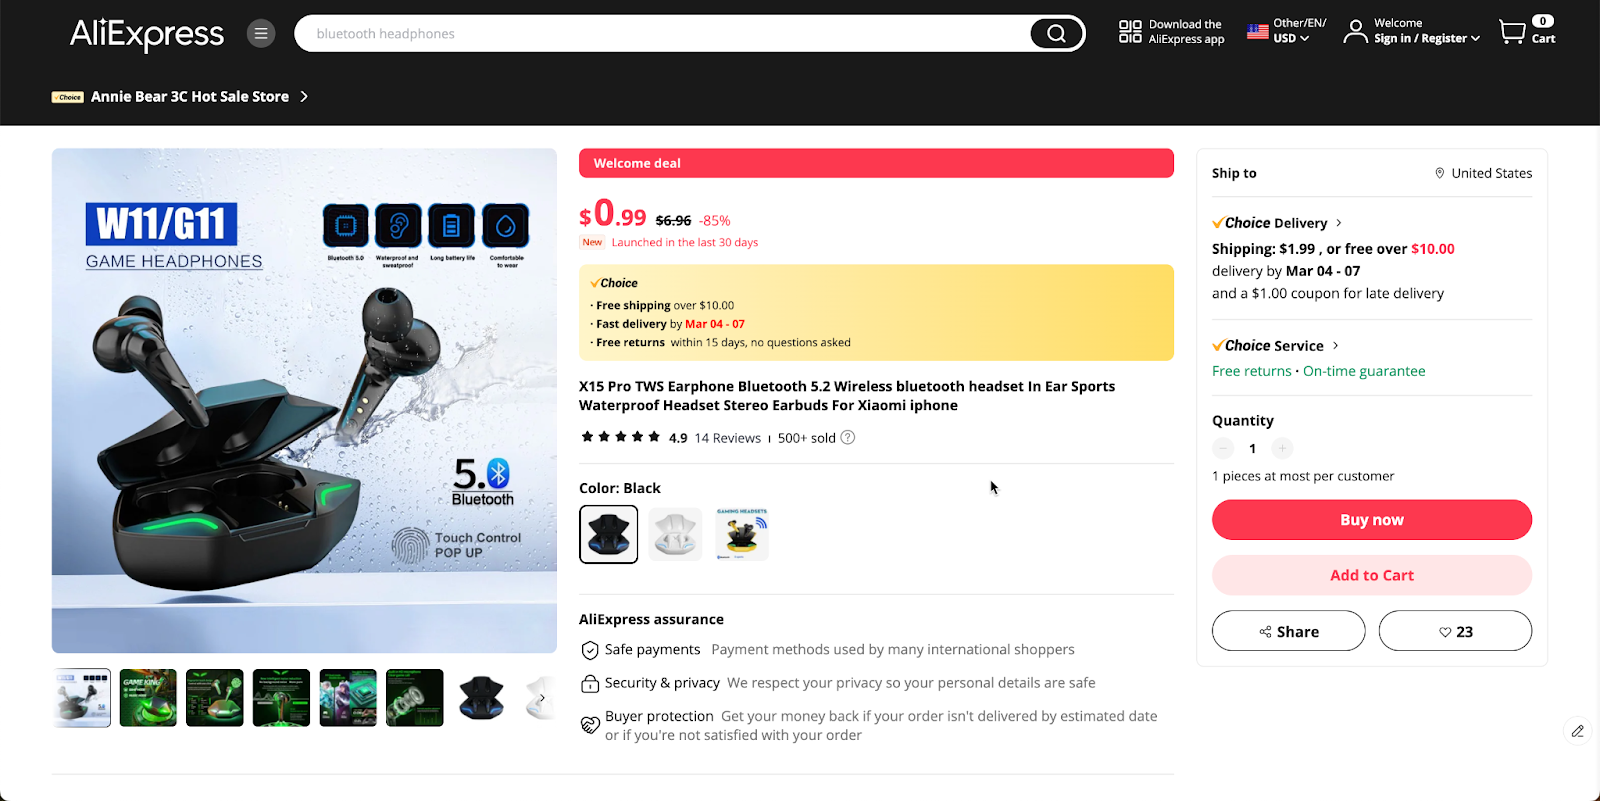Select the GAME KING second thumbnail
This screenshot has width=1600, height=801.
coord(148,698)
